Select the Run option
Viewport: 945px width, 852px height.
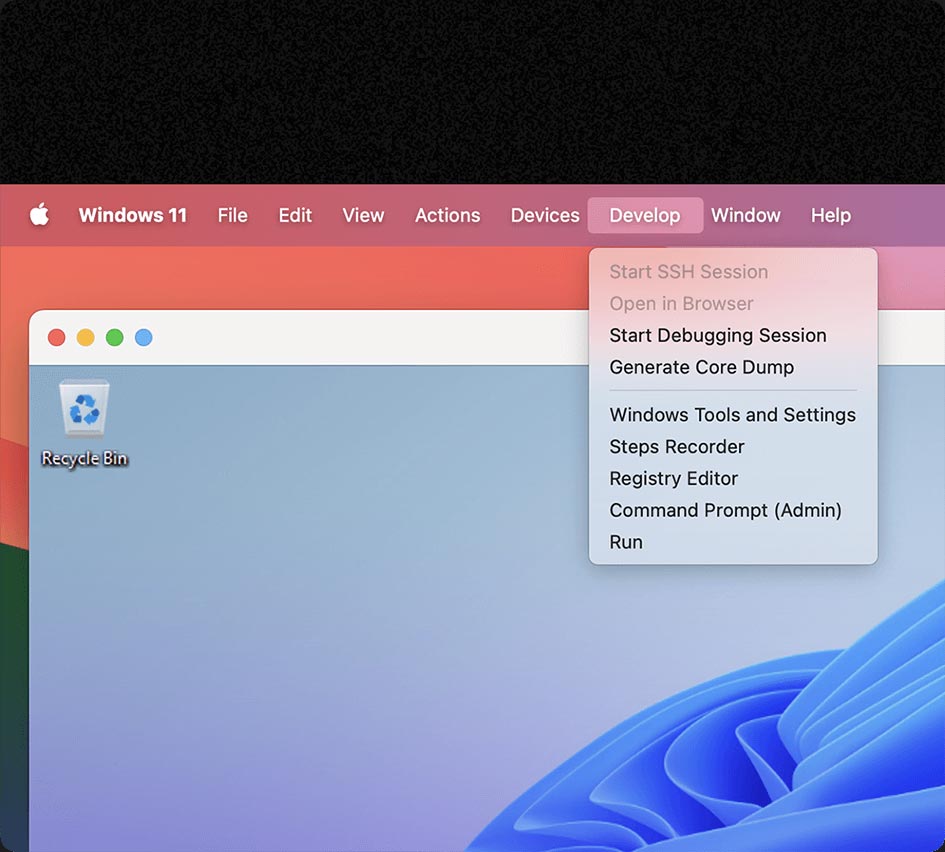(625, 541)
